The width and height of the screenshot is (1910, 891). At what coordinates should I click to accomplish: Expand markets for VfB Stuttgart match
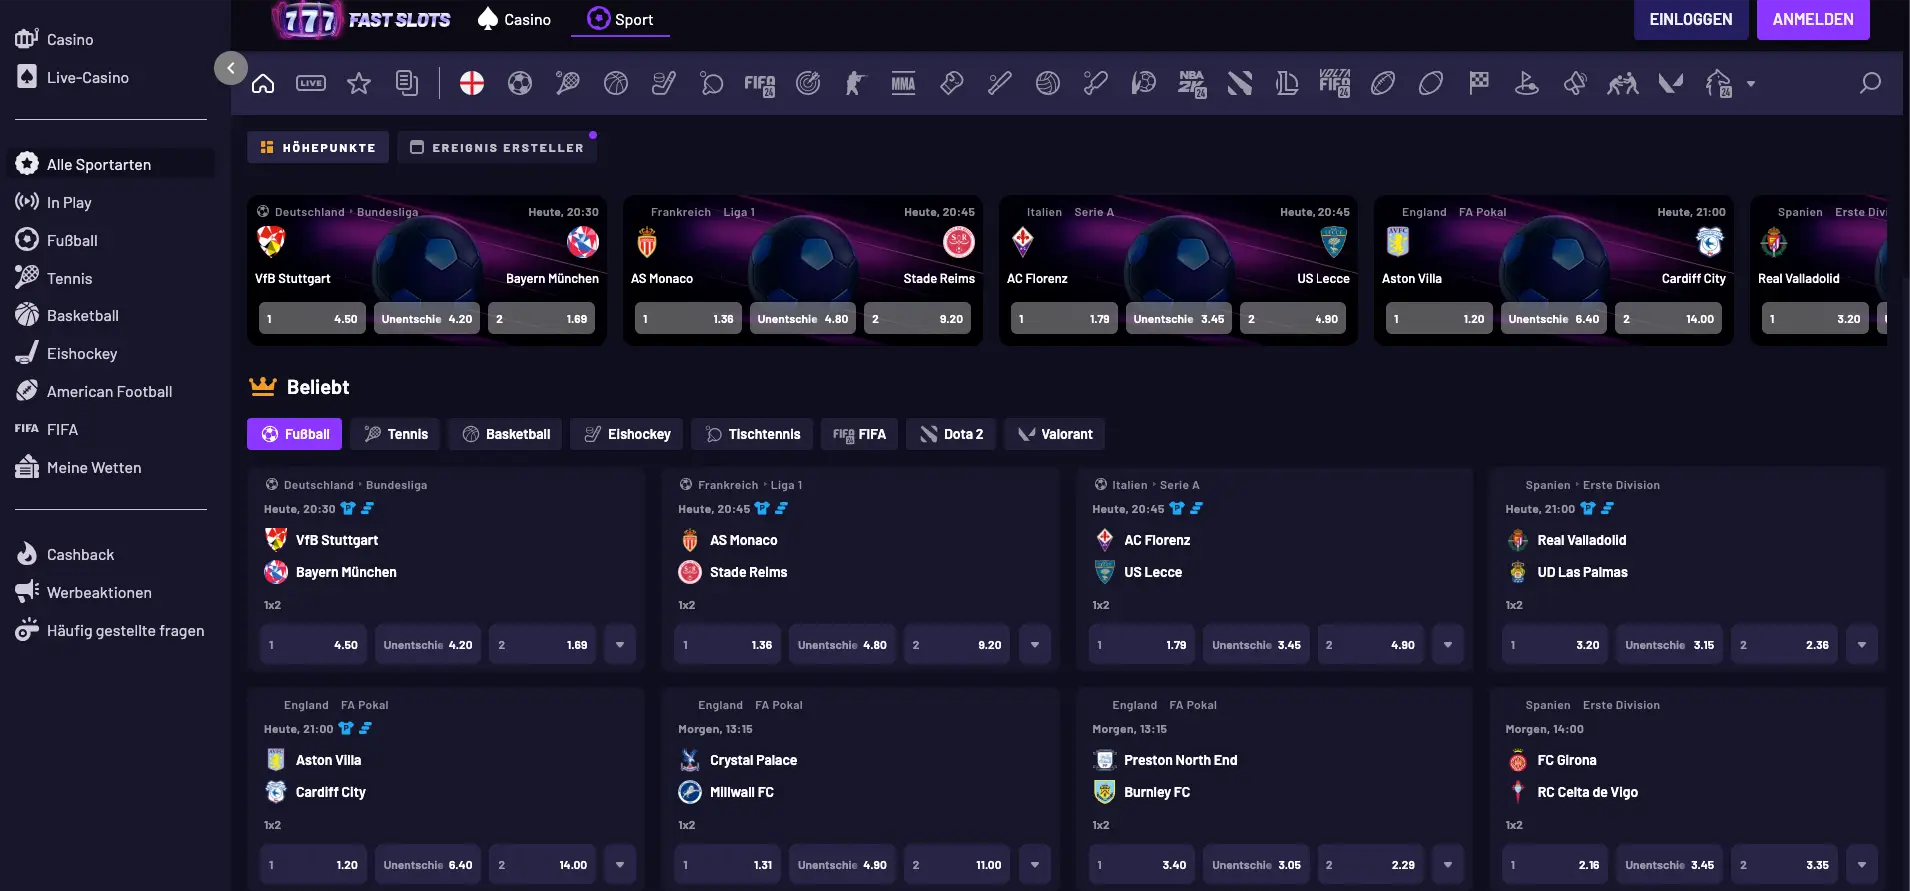pos(620,645)
